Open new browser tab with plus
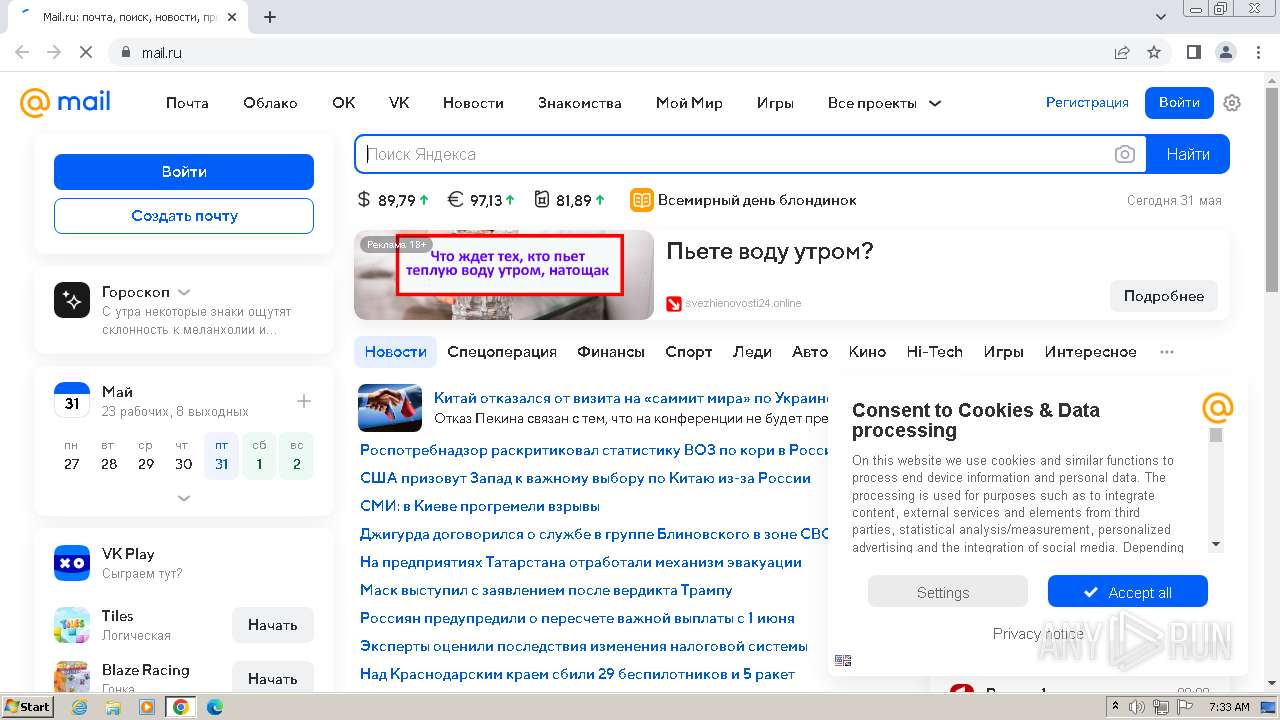Screen dimensions: 1280x720 [270, 17]
